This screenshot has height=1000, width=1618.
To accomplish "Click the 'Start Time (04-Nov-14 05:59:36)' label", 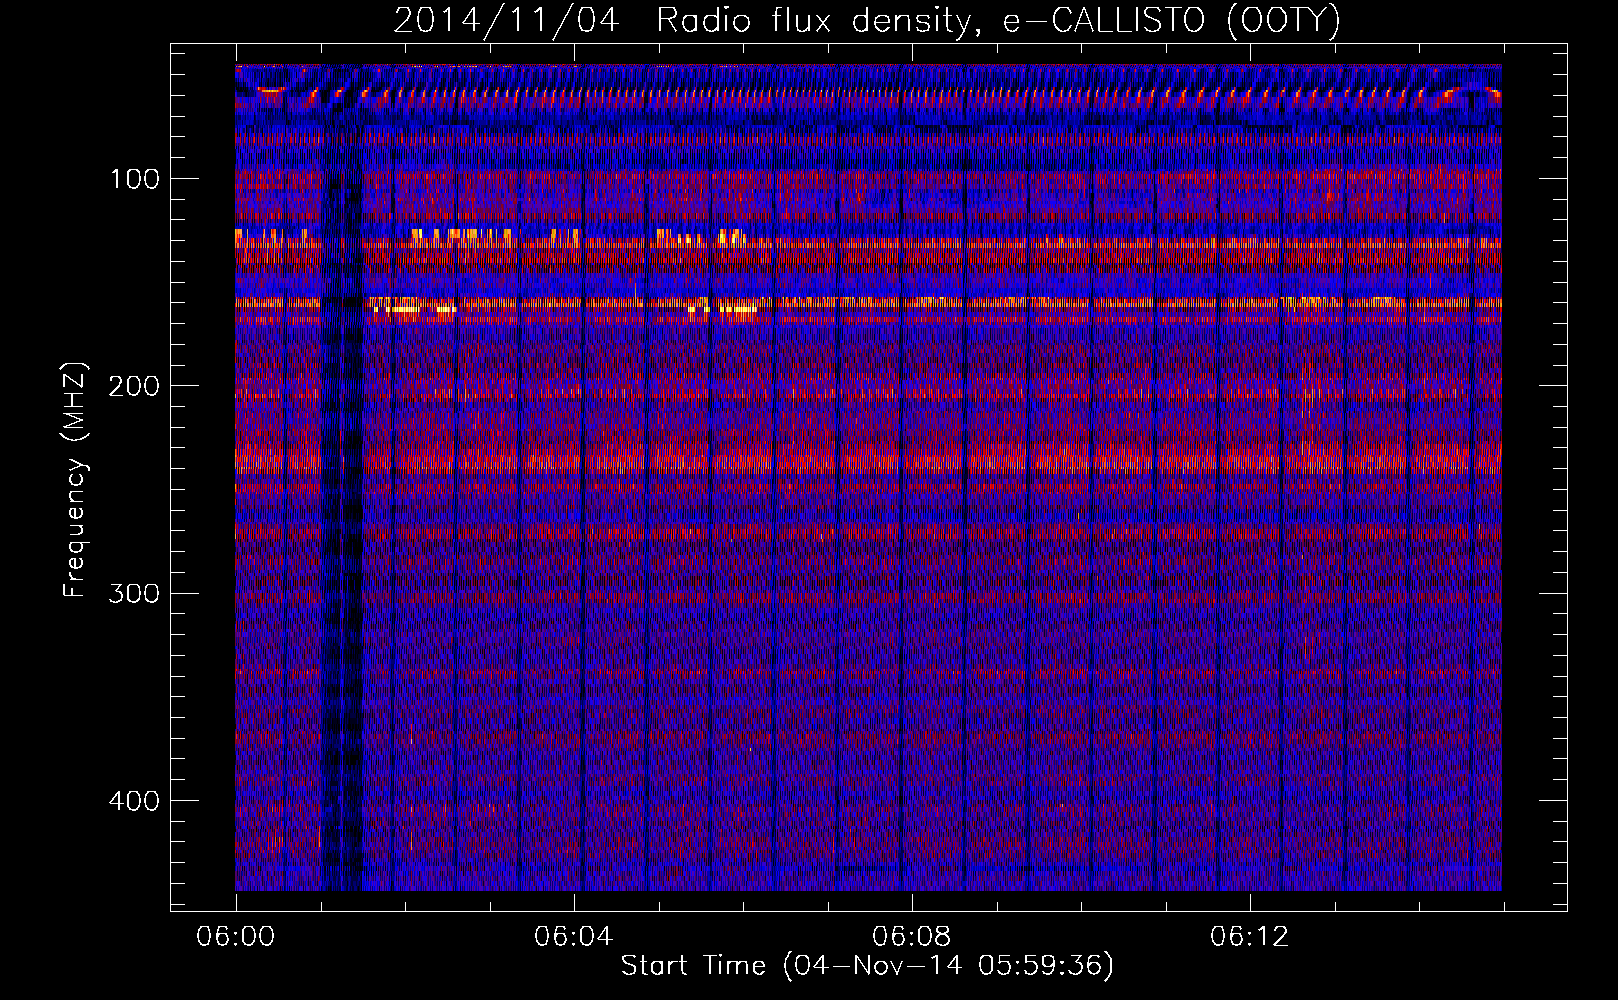I will (x=867, y=966).
